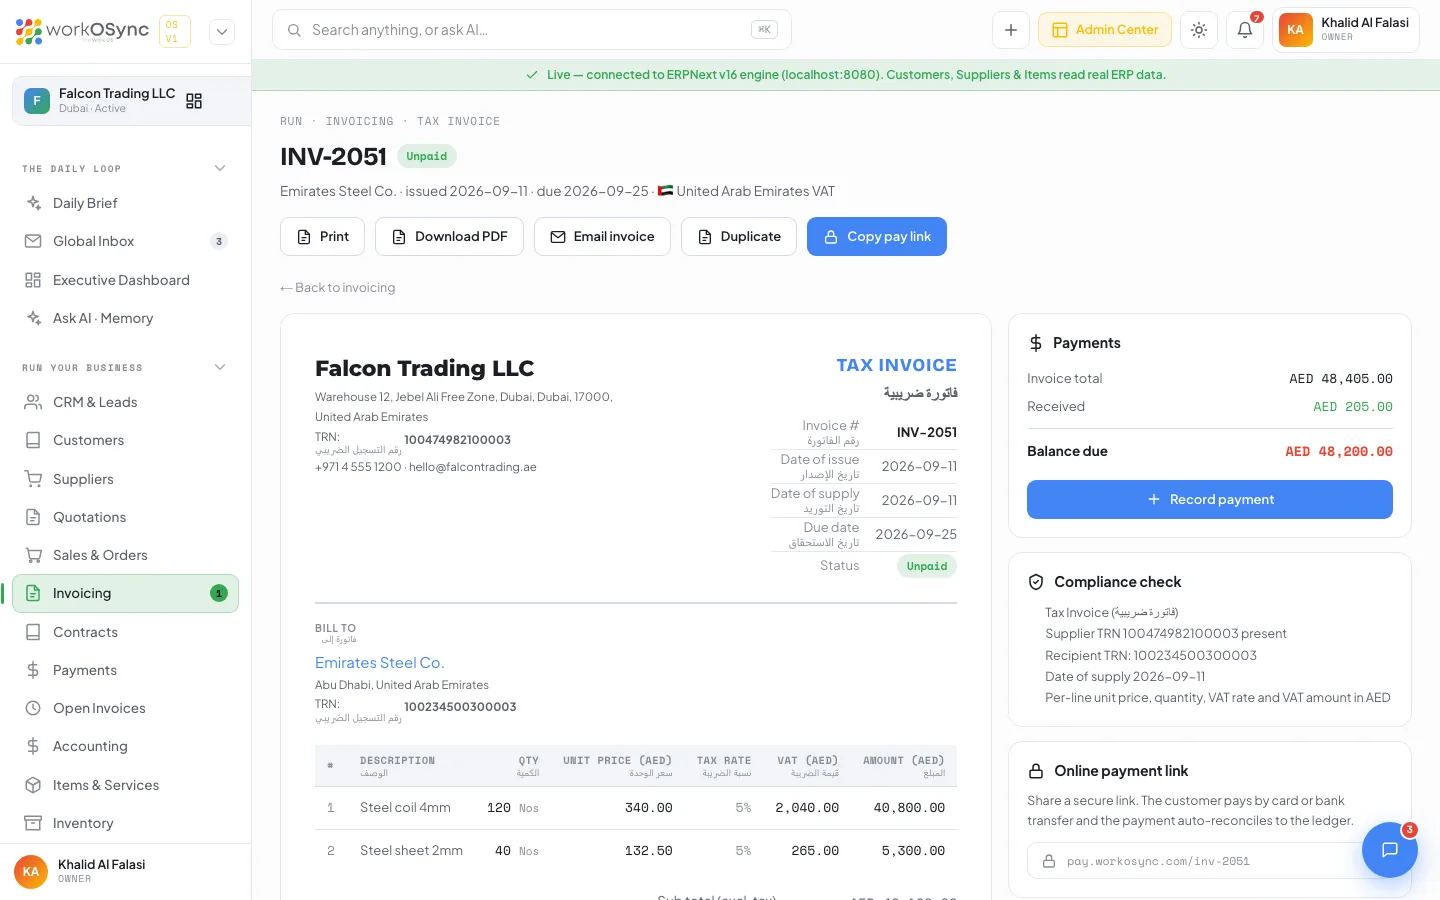Click the Quotations document icon

point(33,517)
